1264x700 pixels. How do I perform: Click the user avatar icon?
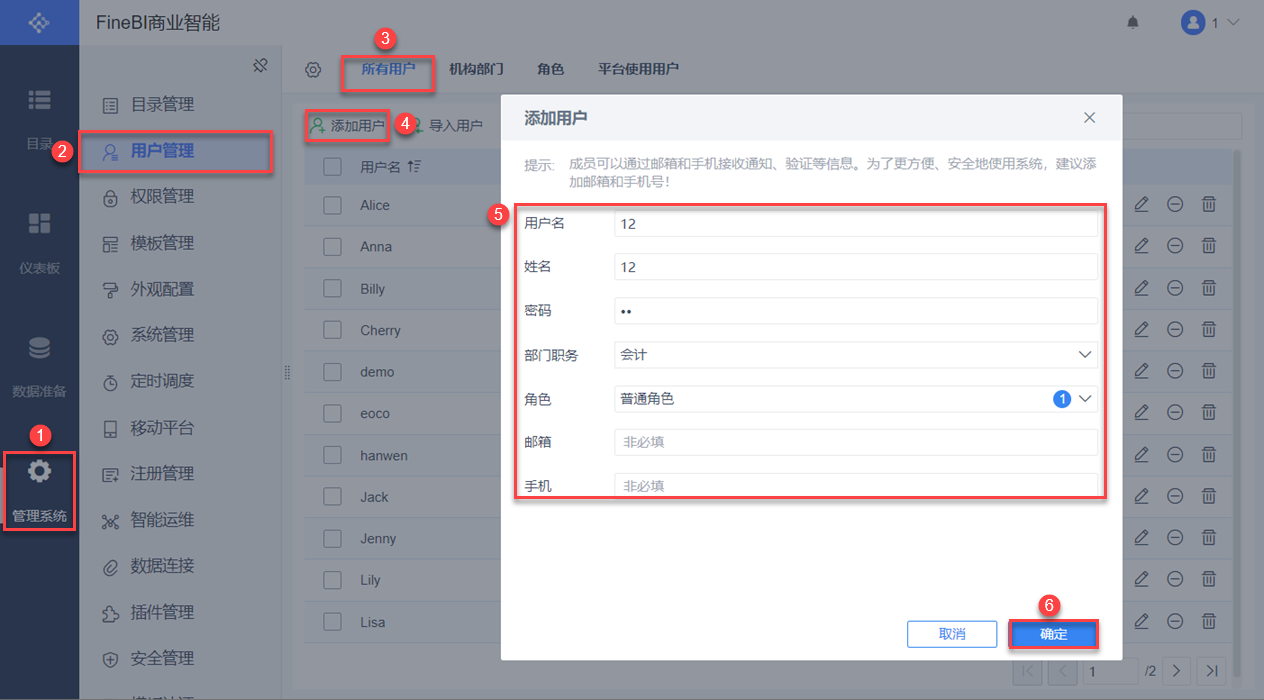click(x=1192, y=22)
